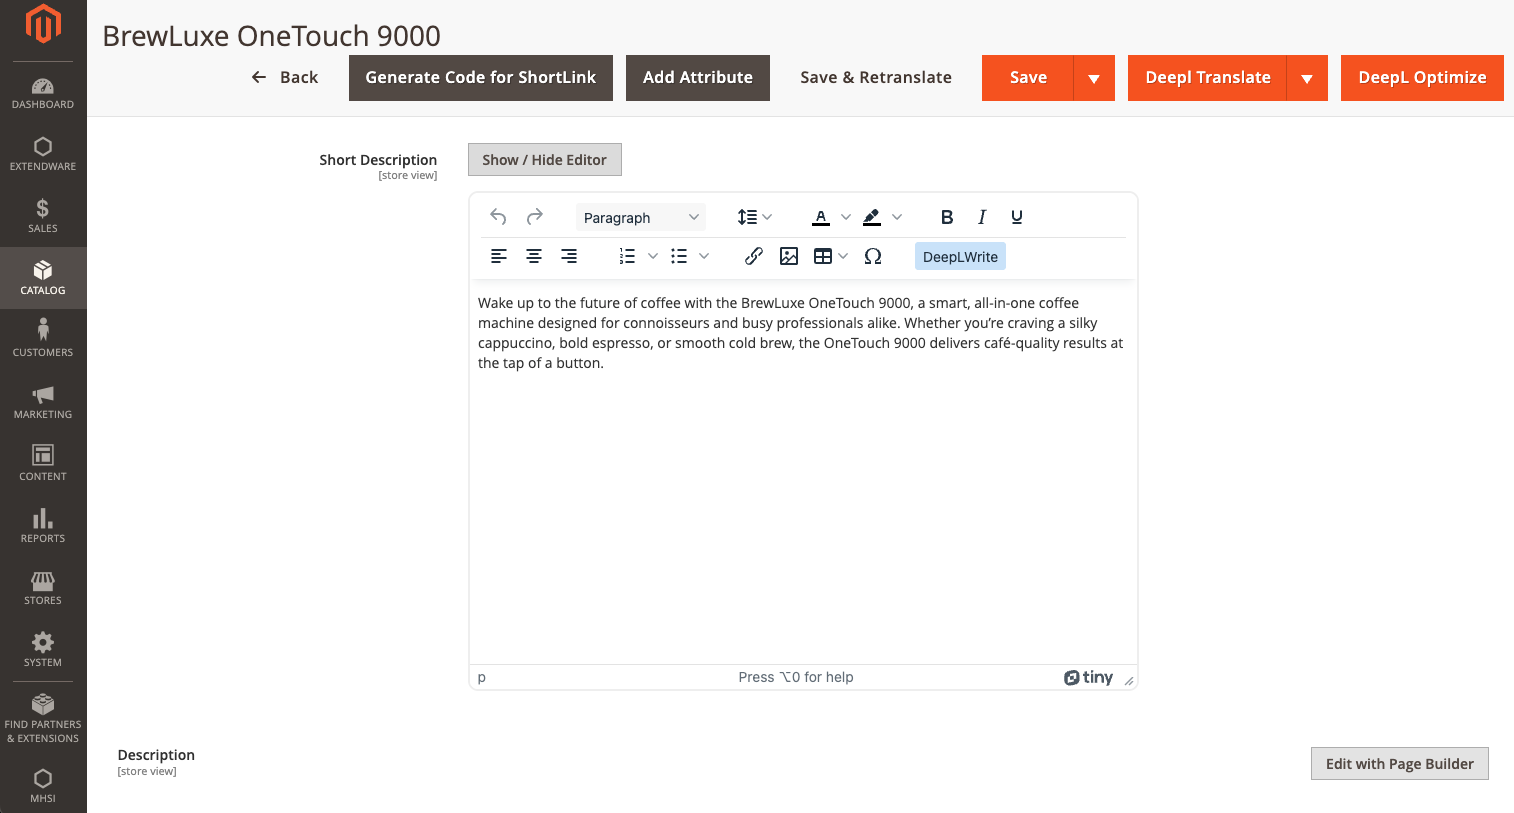
Task: Click Generate Code for ShortLink
Action: point(481,78)
